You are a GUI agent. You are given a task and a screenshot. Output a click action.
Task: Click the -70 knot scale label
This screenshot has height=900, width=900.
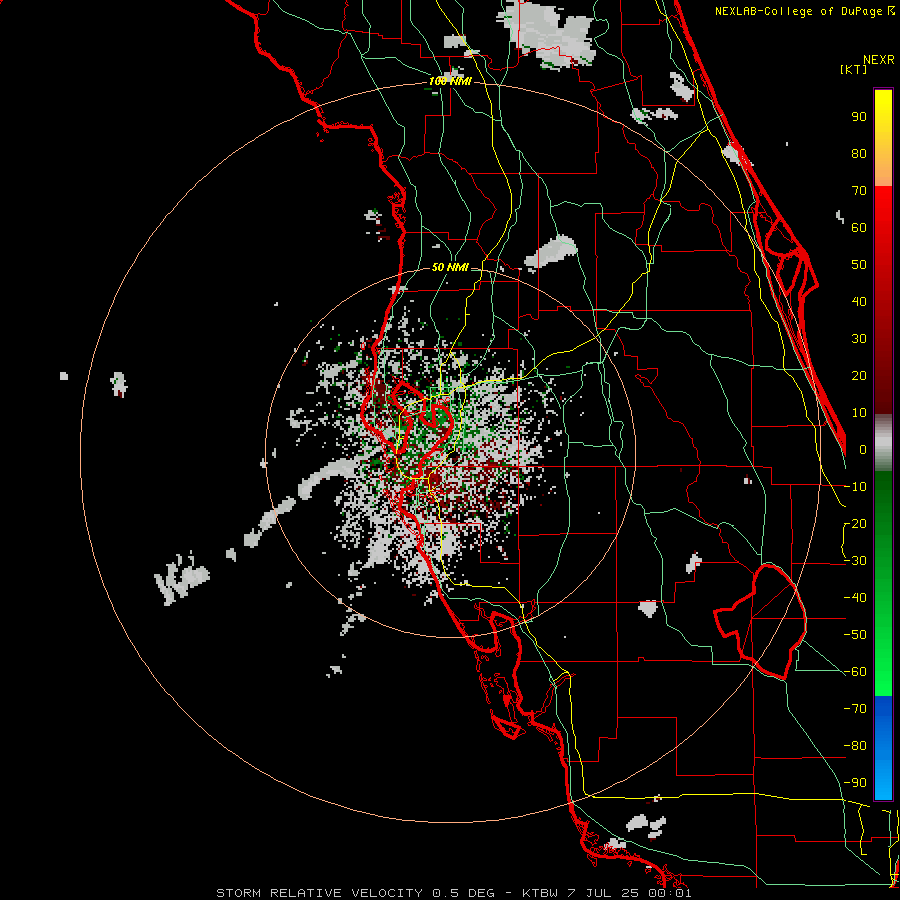pos(855,709)
